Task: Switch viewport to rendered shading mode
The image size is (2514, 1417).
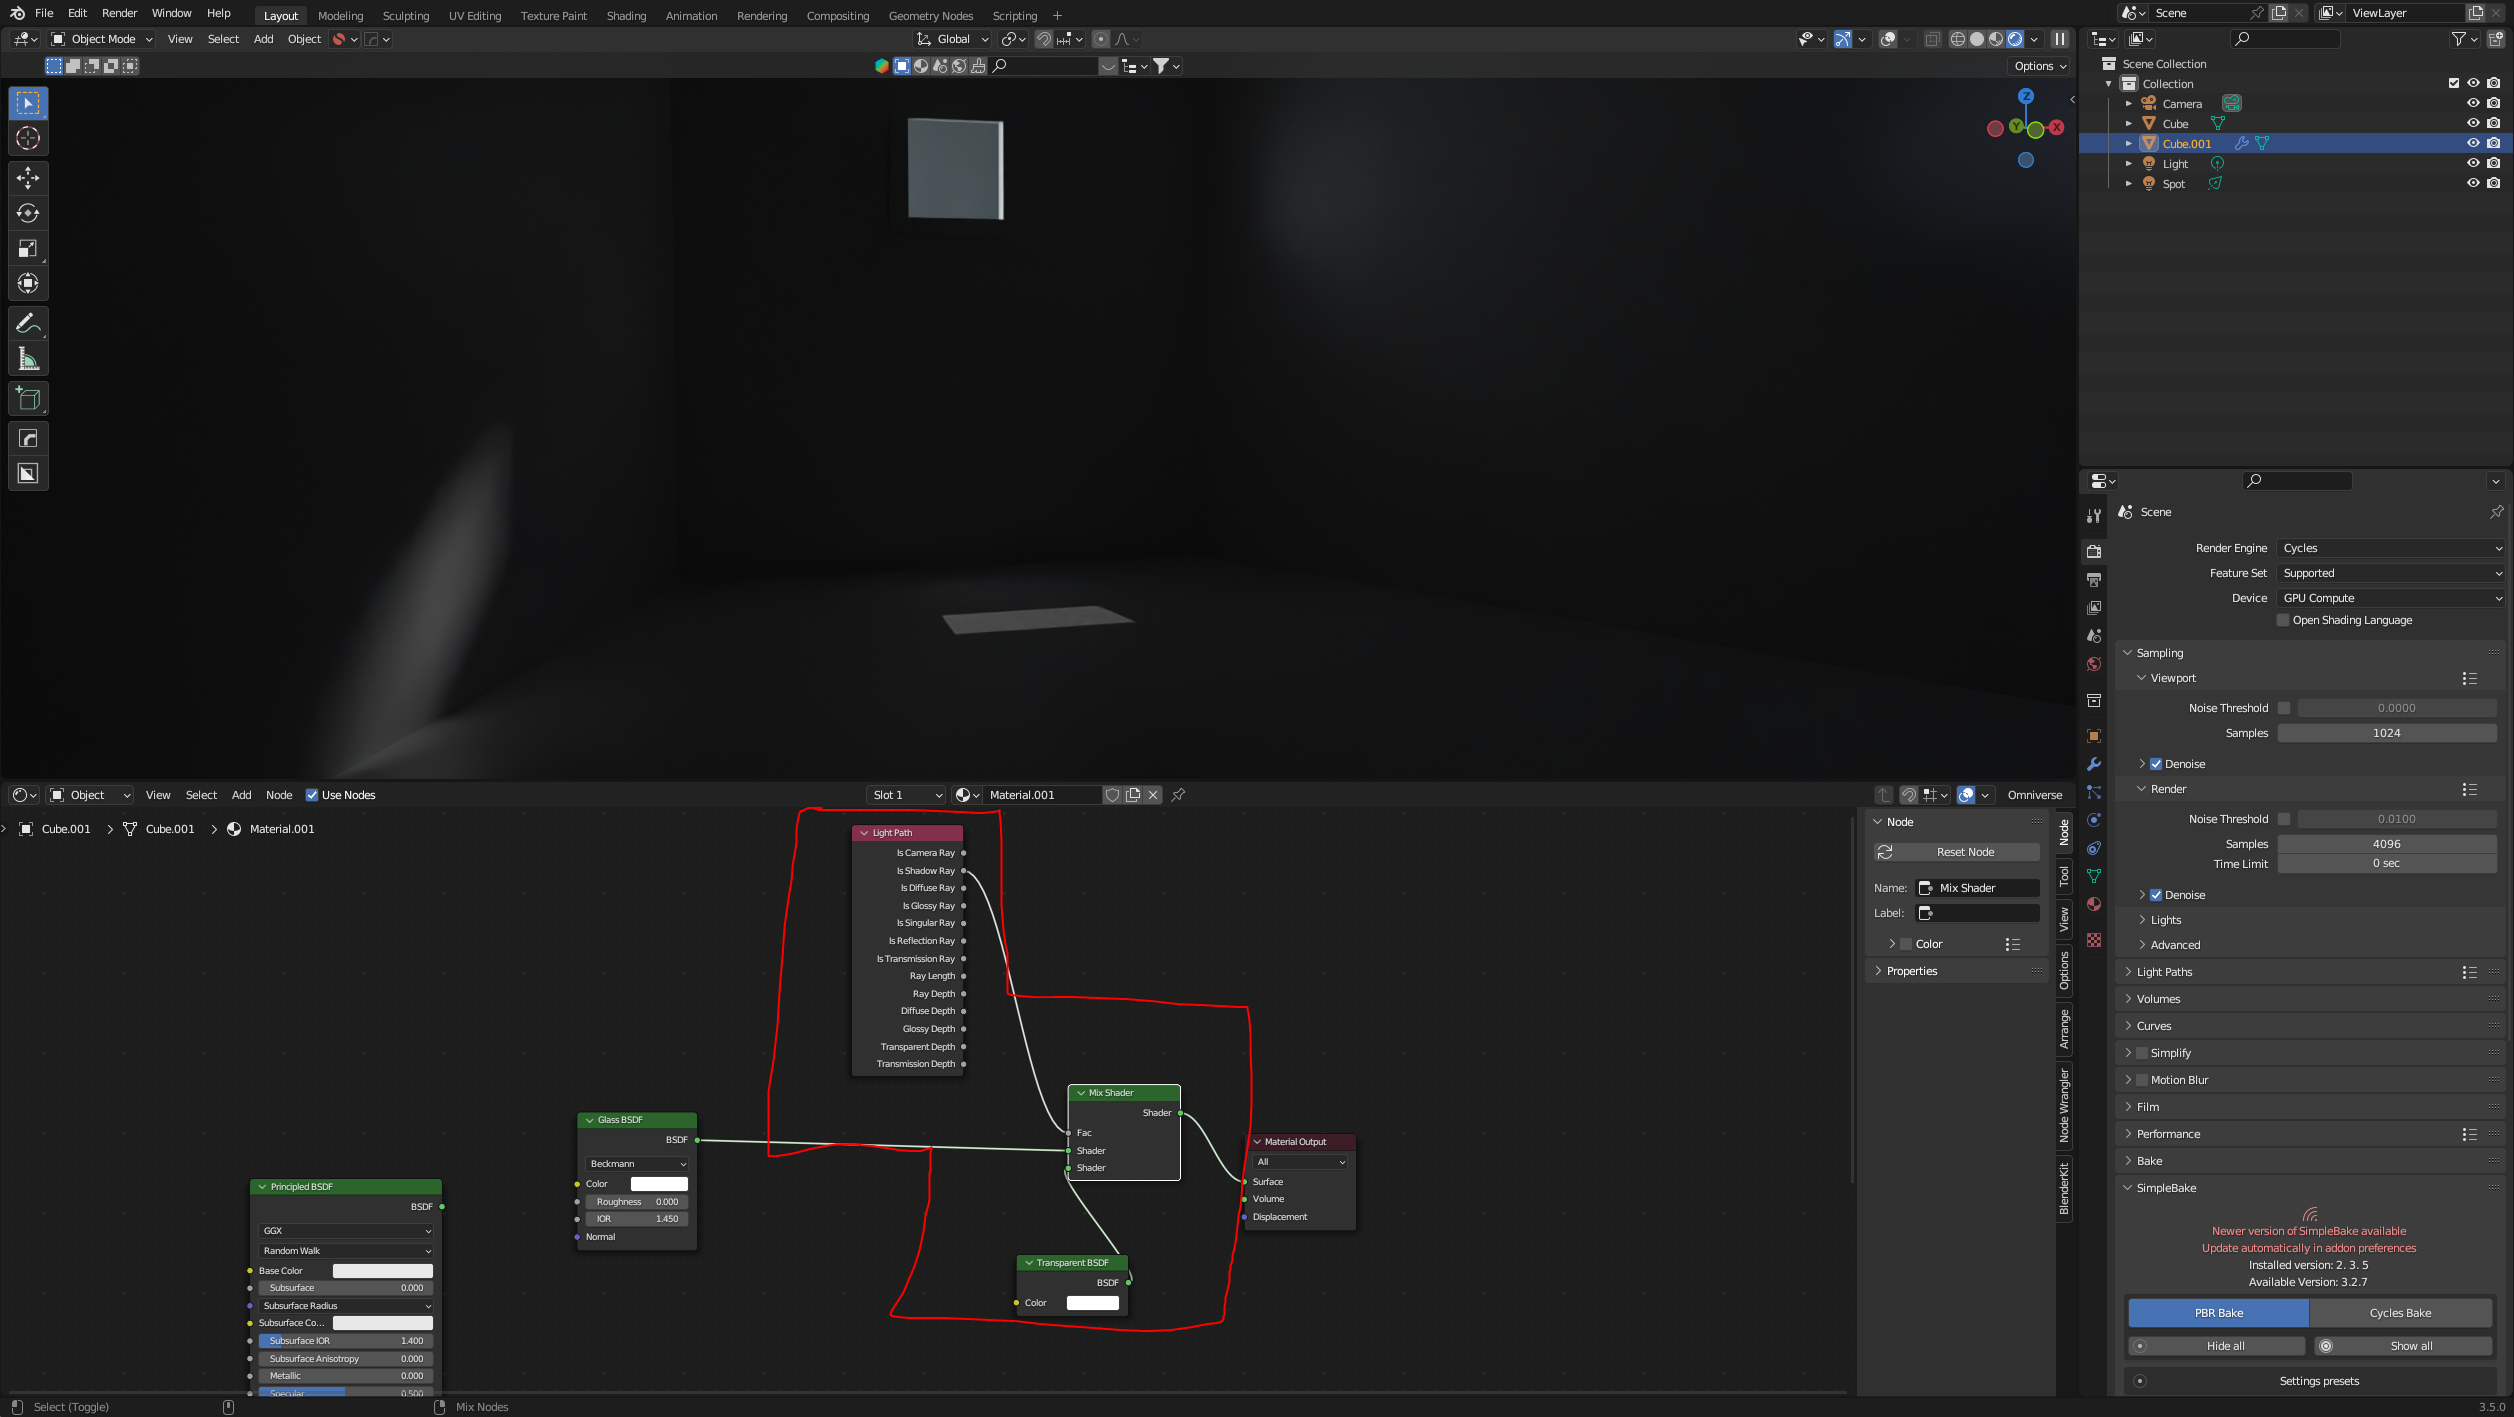Action: [x=2015, y=39]
